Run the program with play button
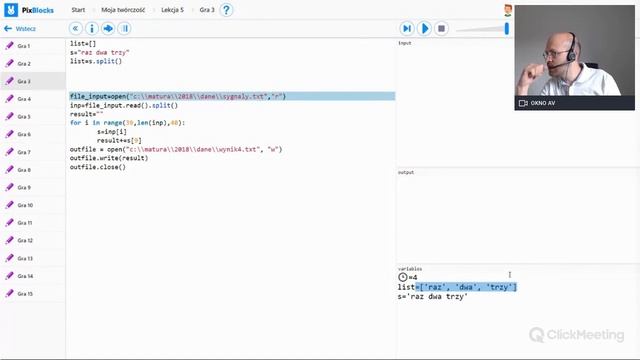The width and height of the screenshot is (640, 360). [424, 29]
